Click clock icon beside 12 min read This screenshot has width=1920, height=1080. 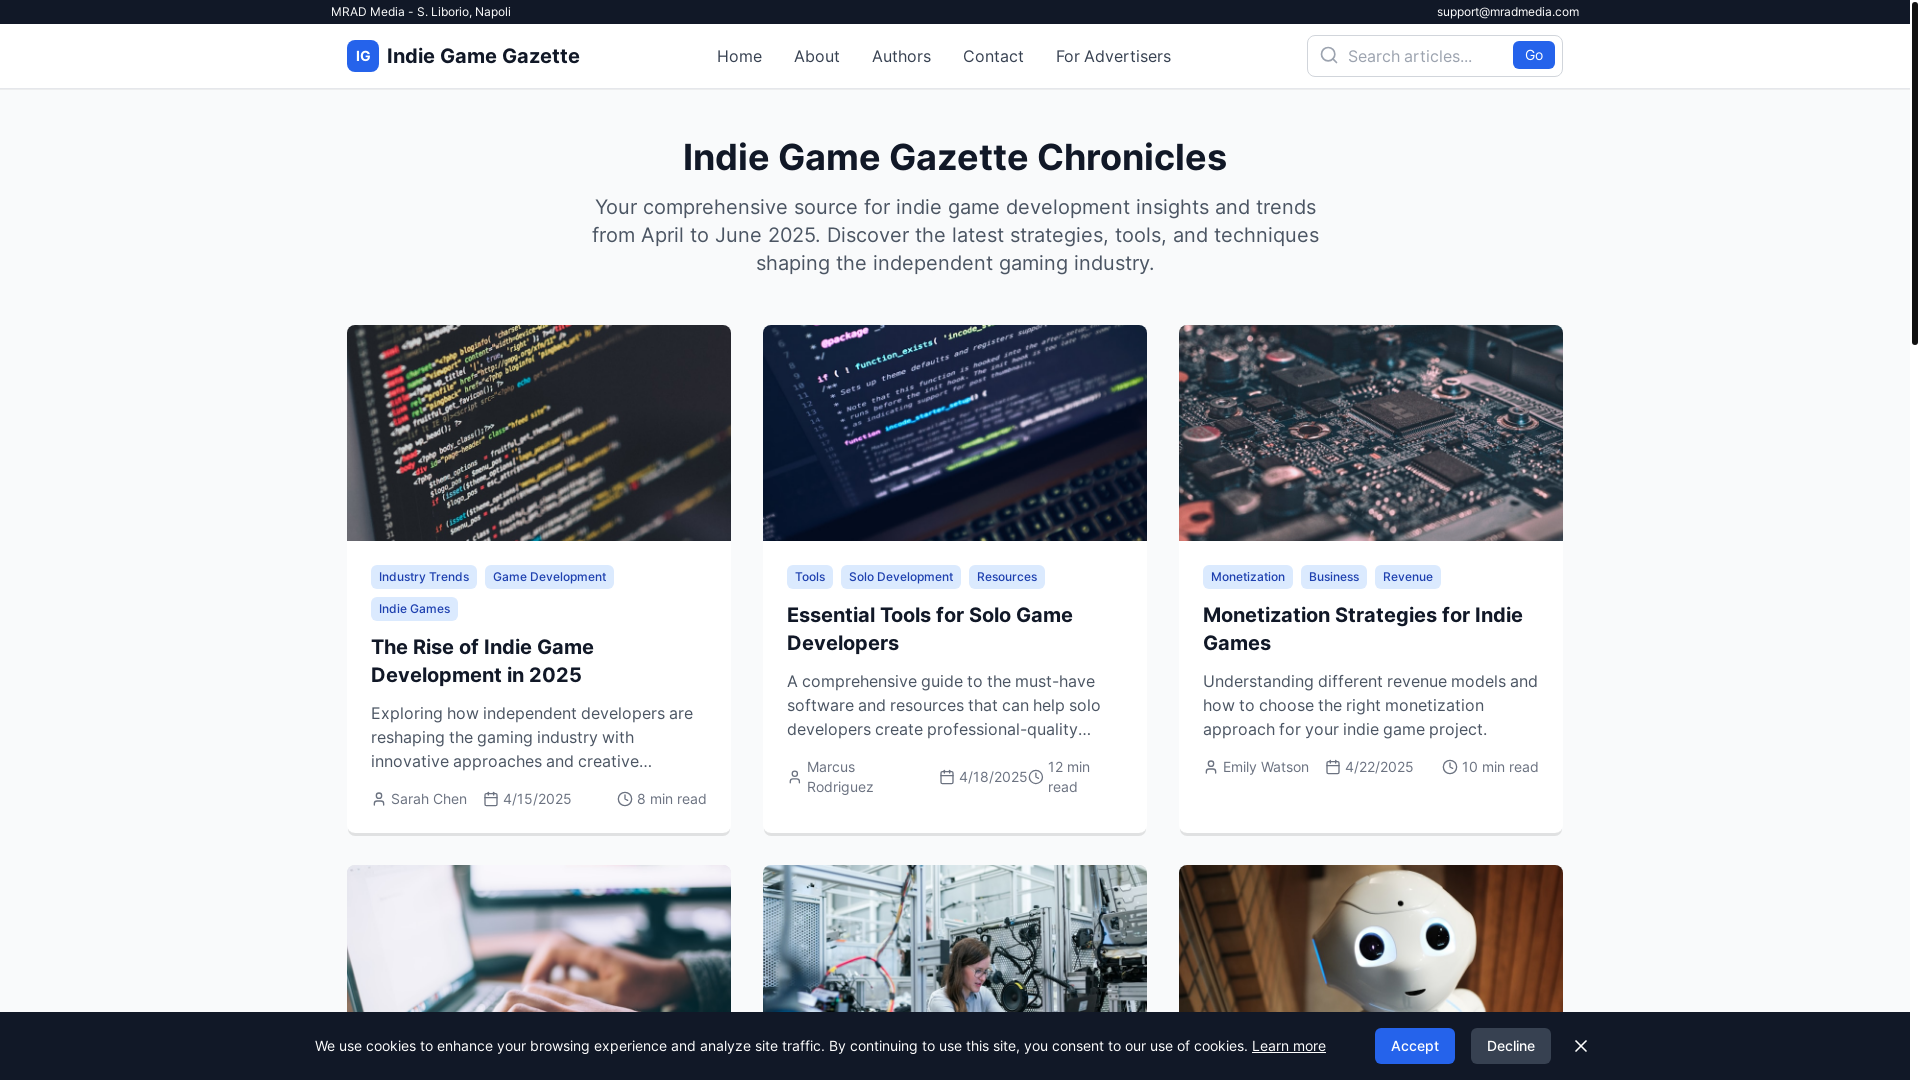point(1036,777)
